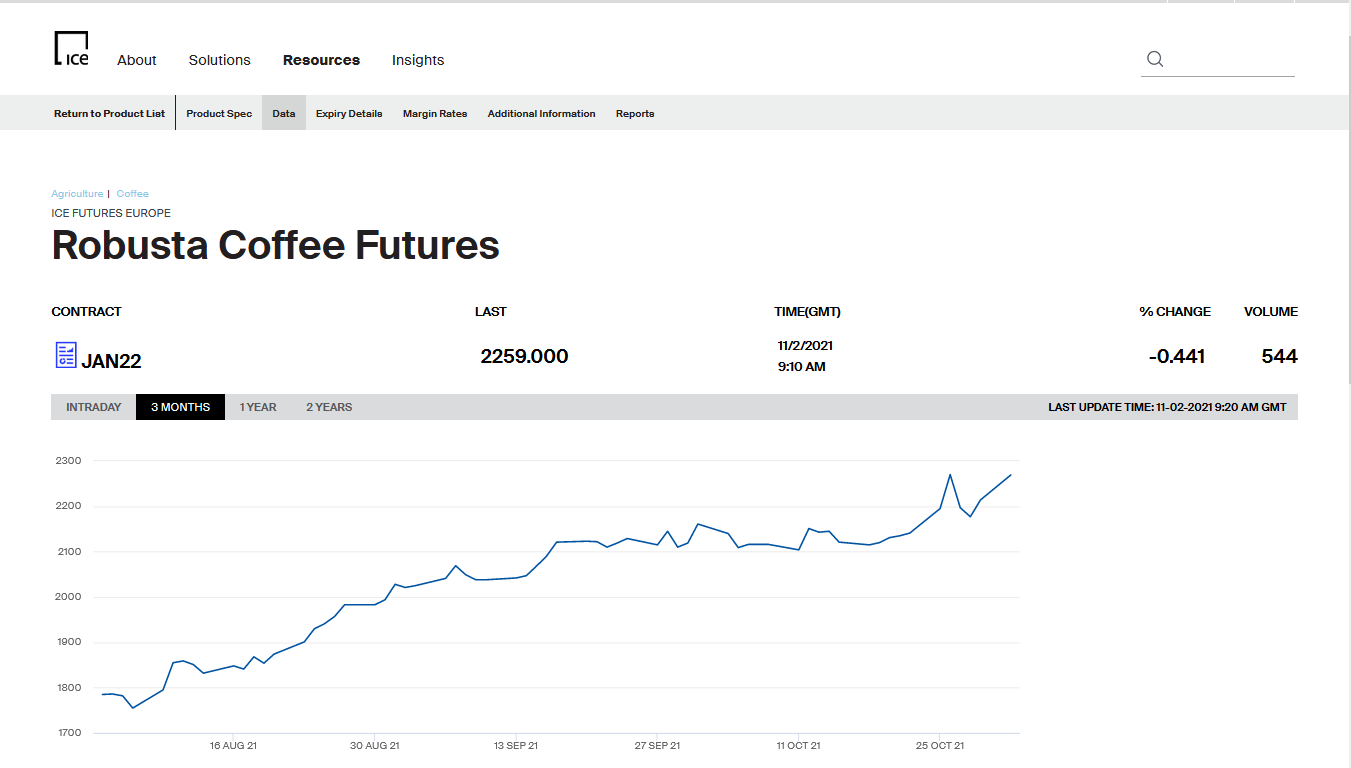Viewport: 1351px width, 768px height.
Task: Open the Additional Information tab
Action: 542,113
